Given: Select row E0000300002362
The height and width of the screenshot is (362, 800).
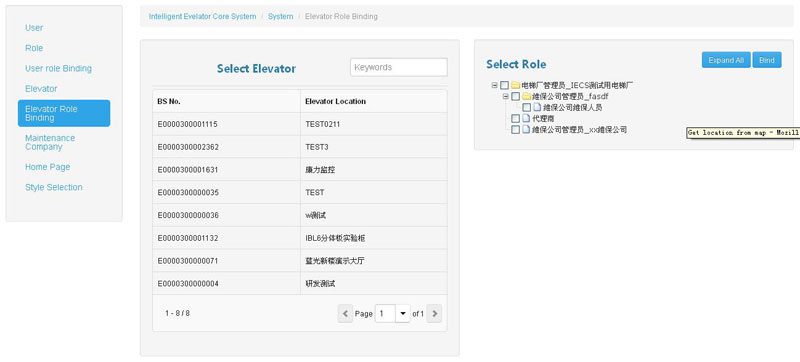Looking at the screenshot, I should pos(300,147).
